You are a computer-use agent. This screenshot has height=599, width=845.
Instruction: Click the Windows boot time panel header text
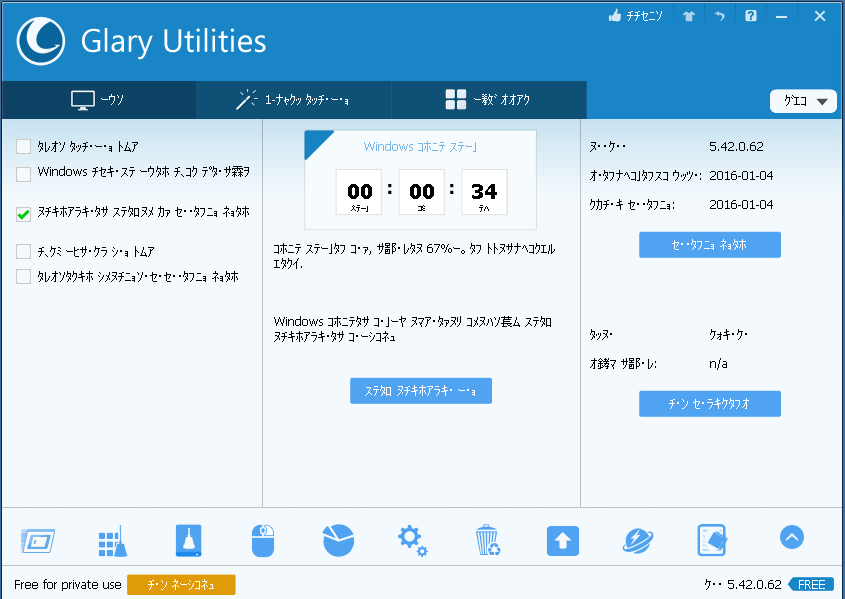(420, 147)
